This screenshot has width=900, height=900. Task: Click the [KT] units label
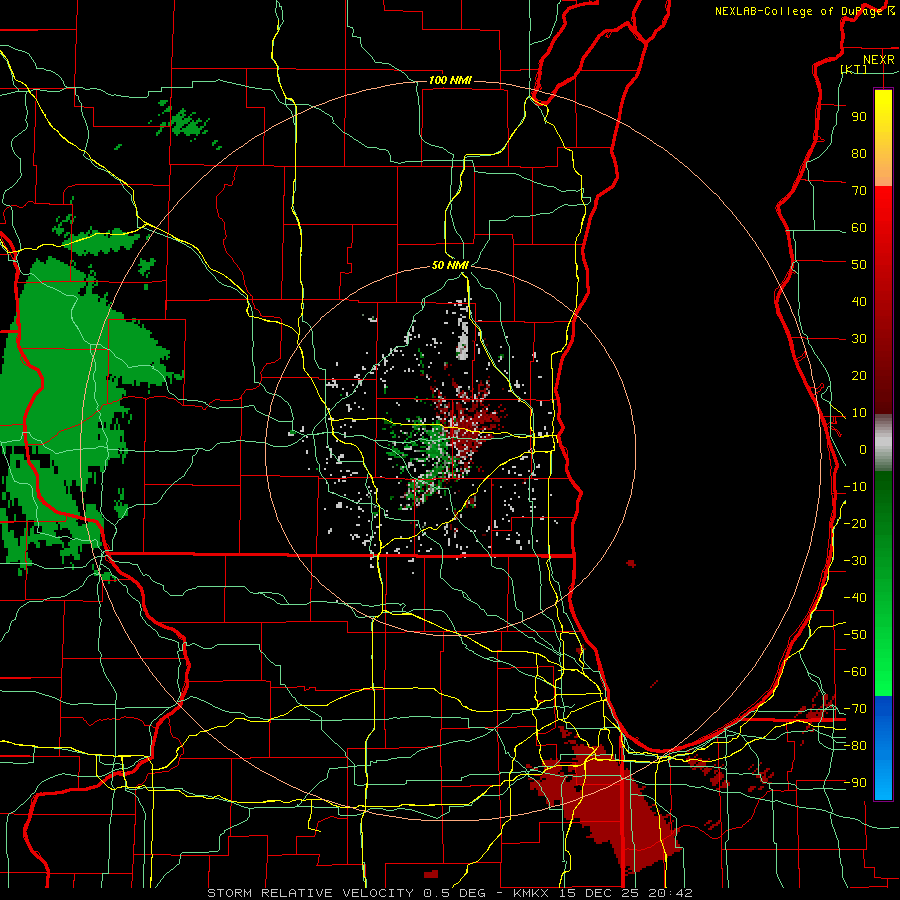(854, 69)
